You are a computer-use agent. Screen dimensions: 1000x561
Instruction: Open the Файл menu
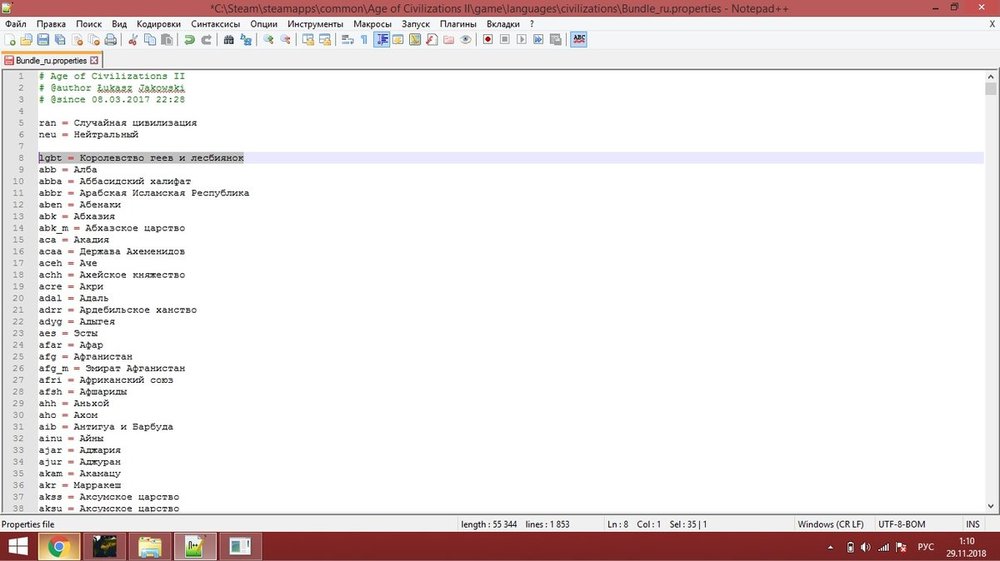click(x=15, y=24)
